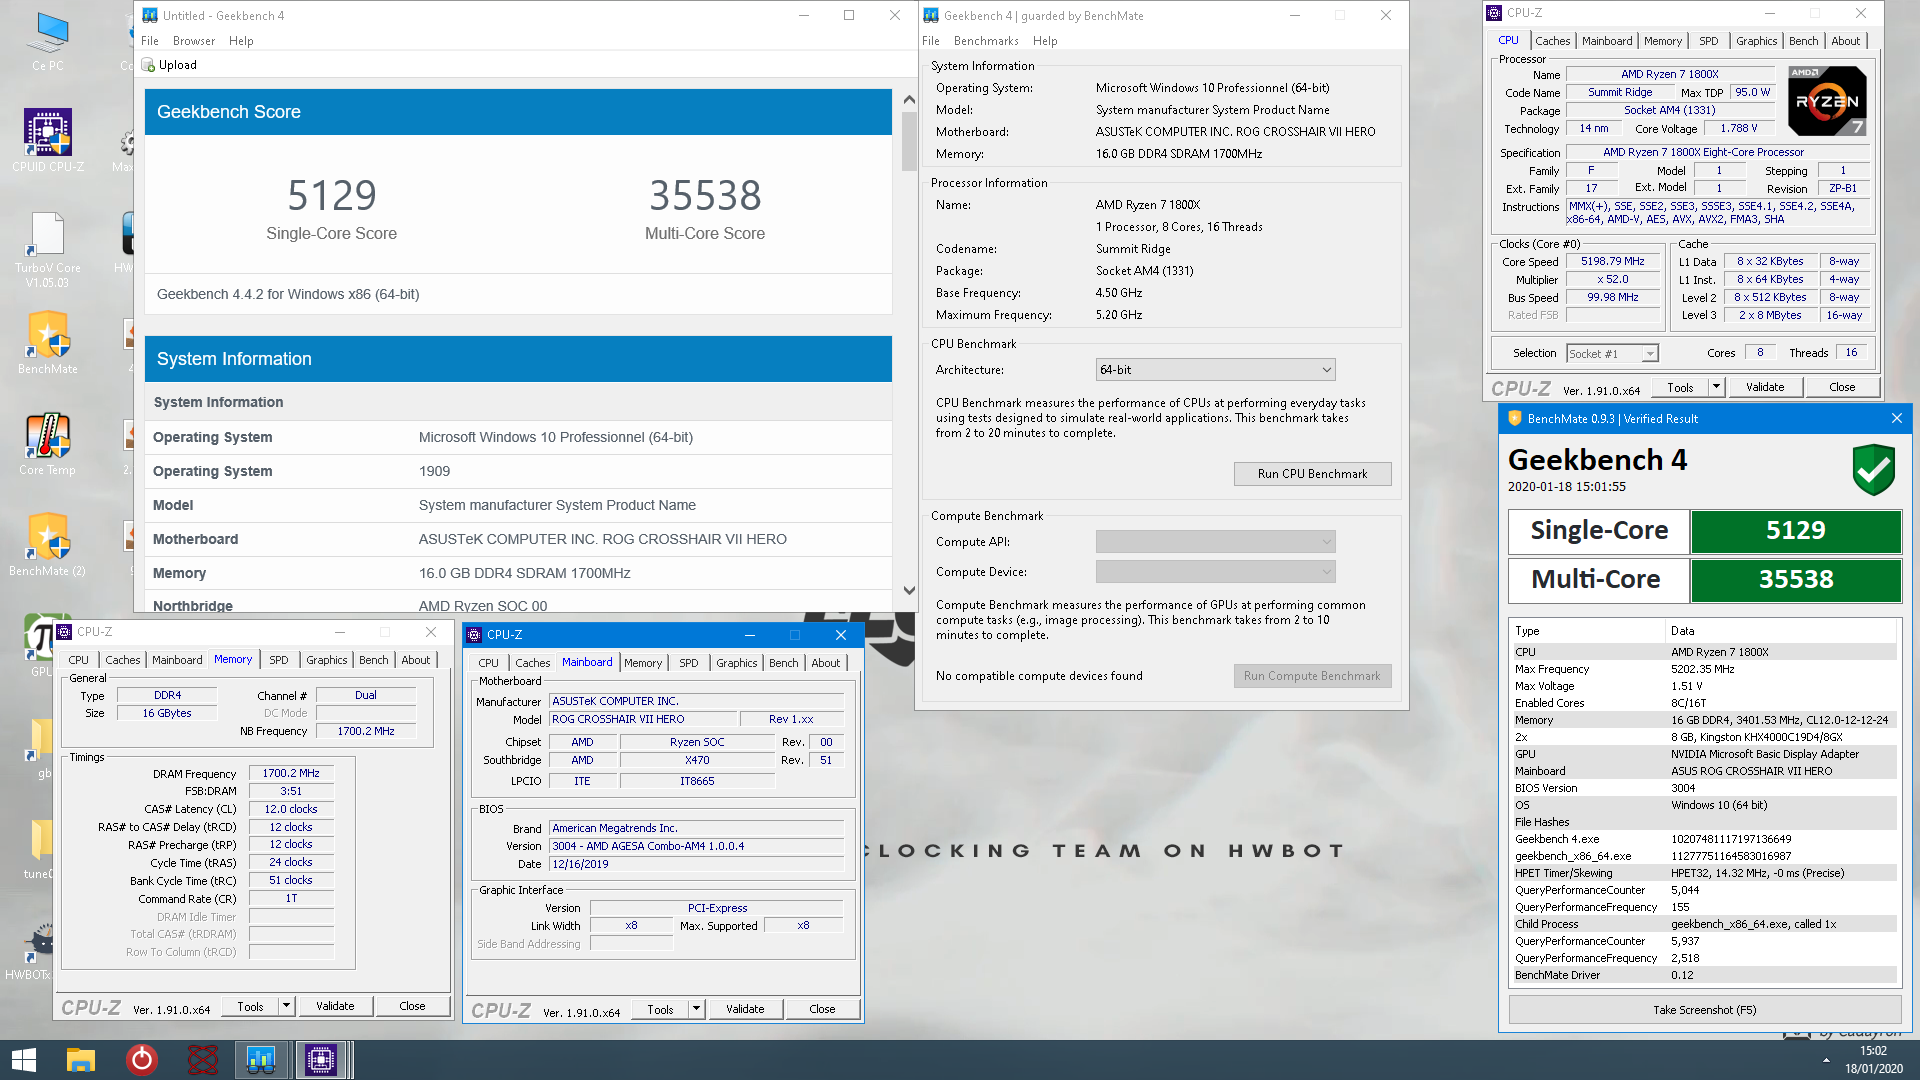1920x1080 pixels.
Task: Click Tools button in CPU-Z Mainboard window
Action: [660, 1009]
